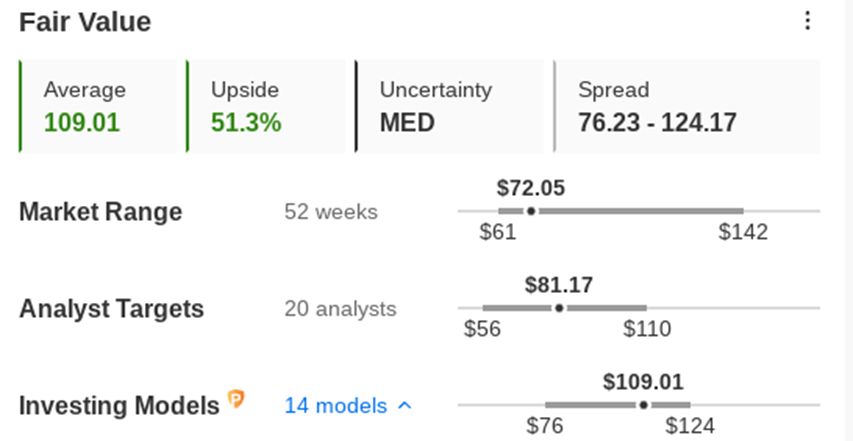Click the 14 models link
The image size is (853, 441).
coord(336,406)
